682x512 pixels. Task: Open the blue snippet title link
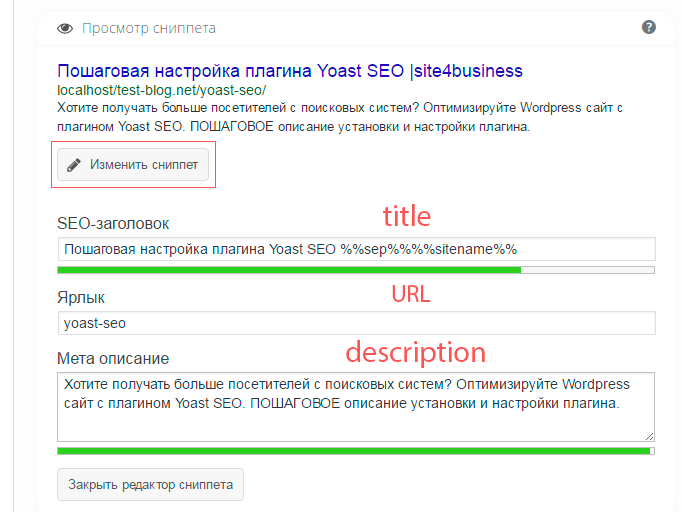tap(290, 71)
